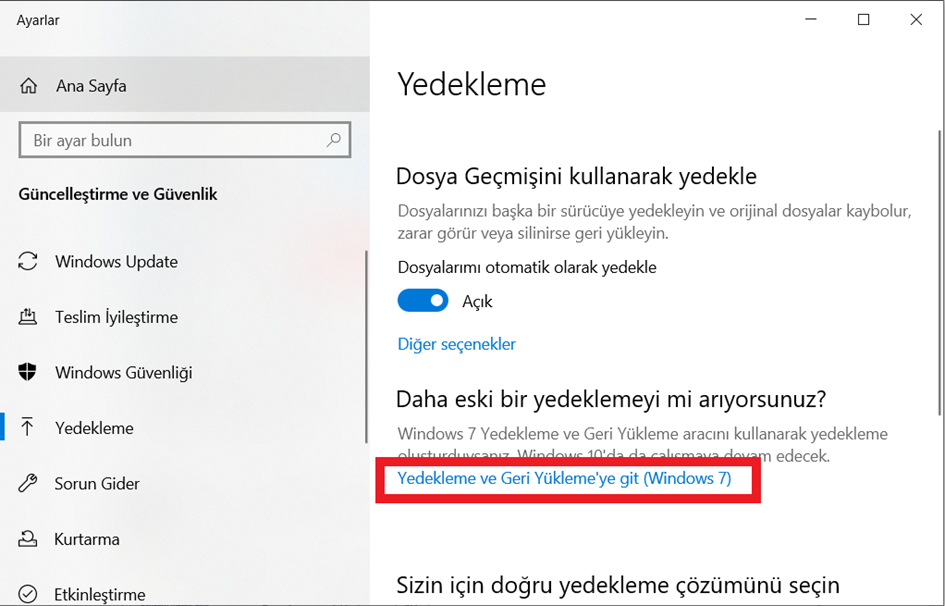This screenshot has height=606, width=945.
Task: Click the main content vertical scrollbar
Action: point(940,272)
